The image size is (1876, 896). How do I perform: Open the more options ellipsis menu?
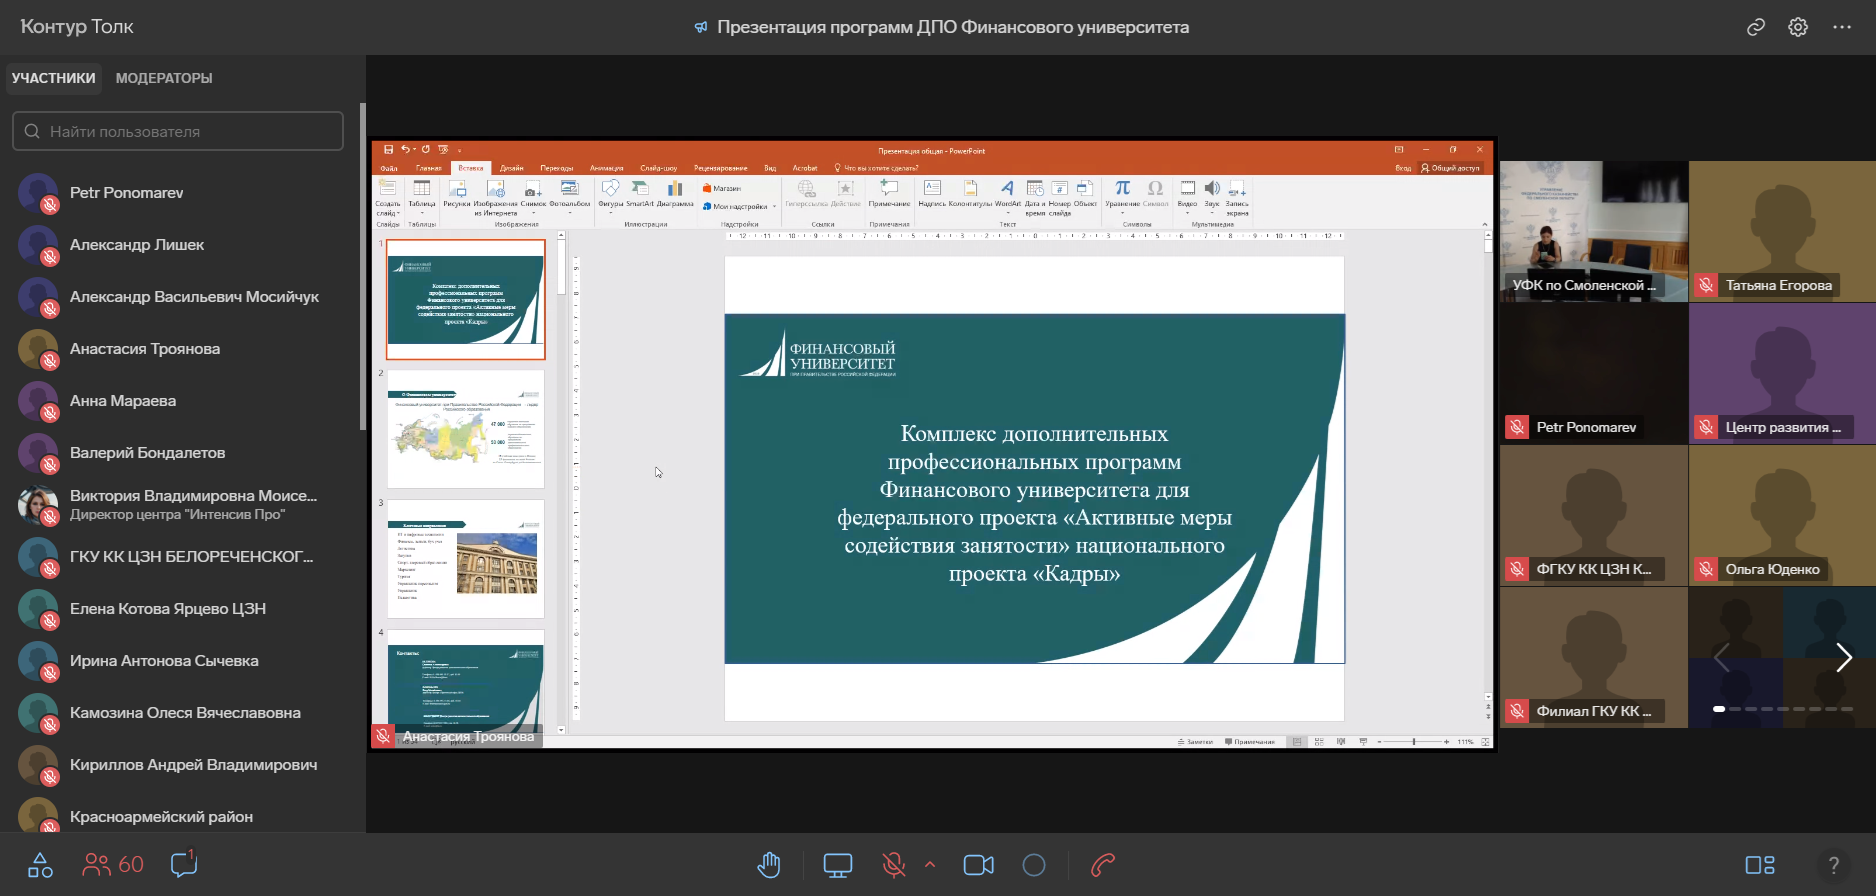[1842, 27]
